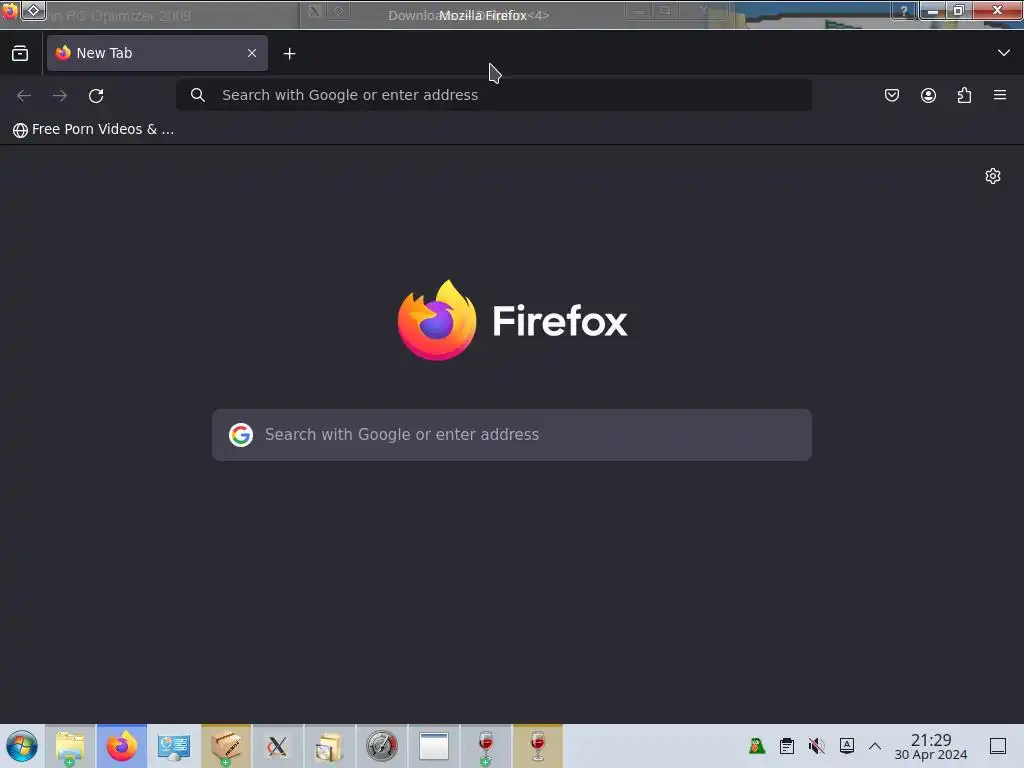Open the Firefox View icon
Image resolution: width=1024 pixels, height=768 pixels.
20,53
